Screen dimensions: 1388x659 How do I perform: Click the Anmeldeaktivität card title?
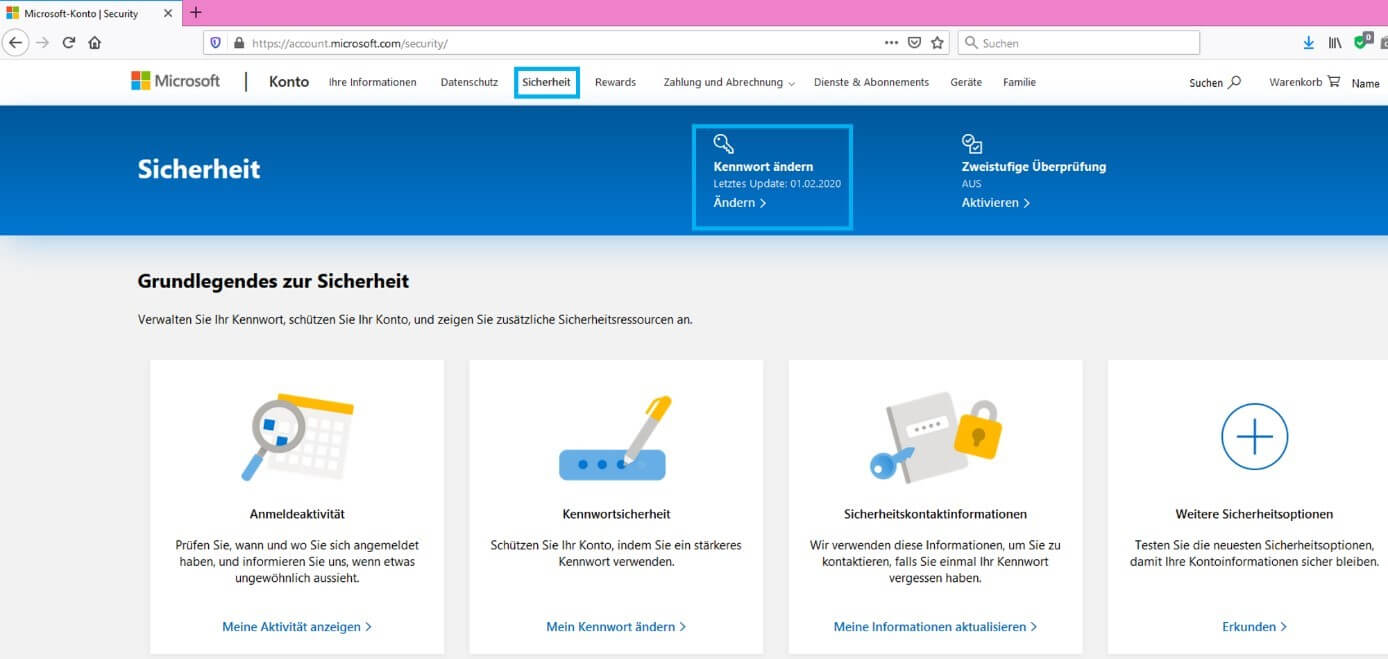(297, 514)
